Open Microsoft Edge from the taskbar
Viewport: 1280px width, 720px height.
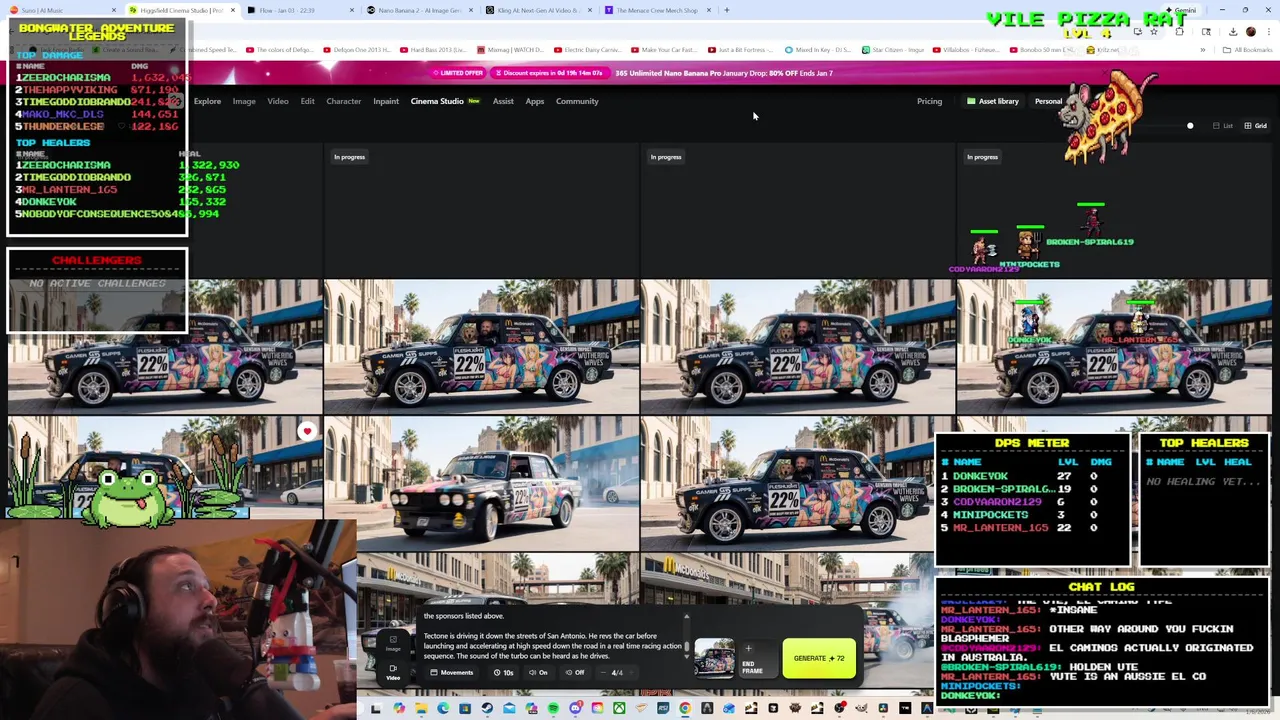(443, 708)
